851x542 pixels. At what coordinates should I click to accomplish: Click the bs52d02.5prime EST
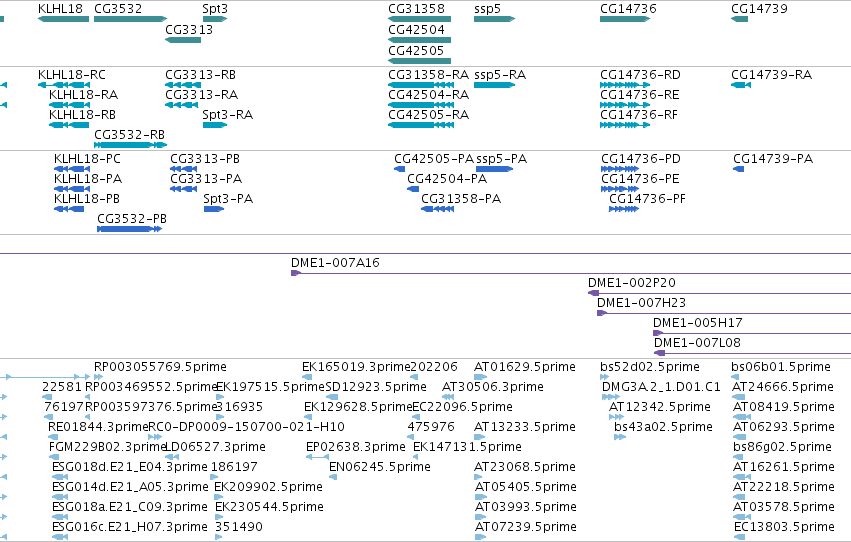[604, 377]
